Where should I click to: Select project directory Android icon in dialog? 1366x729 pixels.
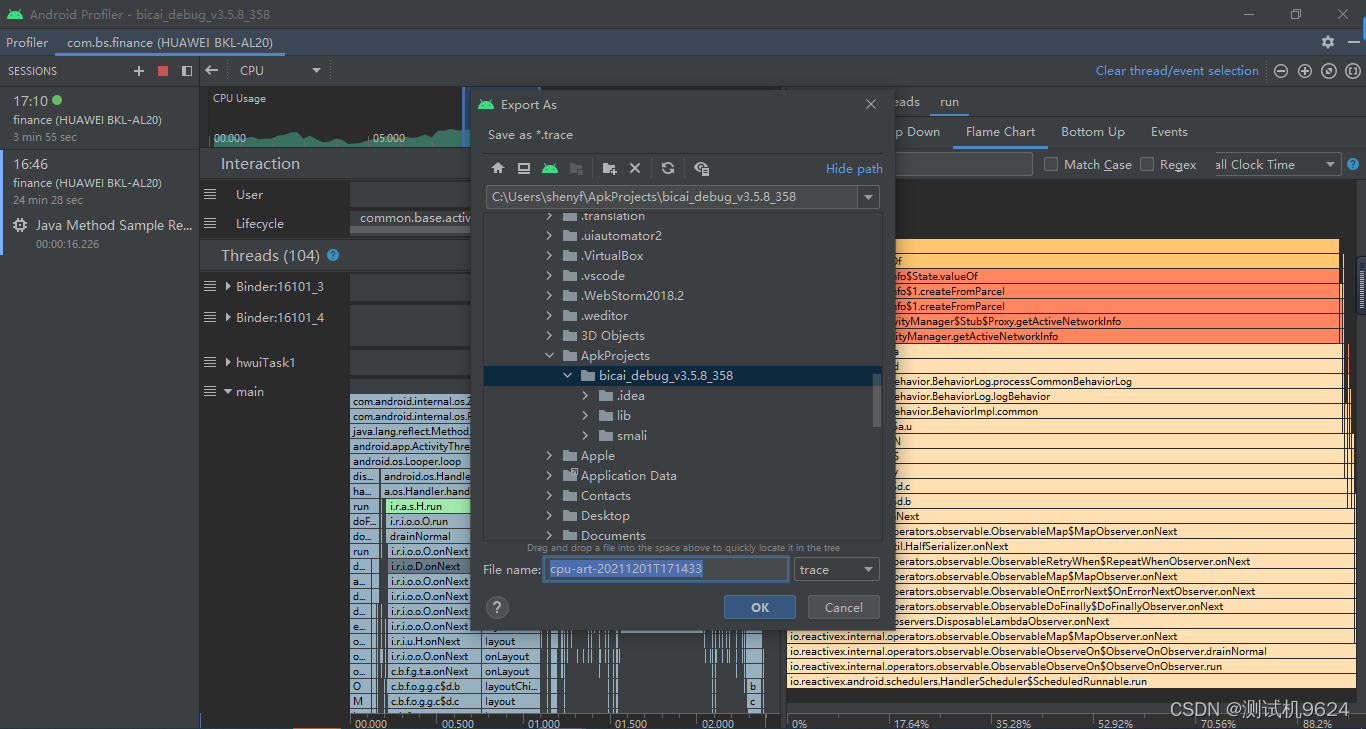[550, 168]
